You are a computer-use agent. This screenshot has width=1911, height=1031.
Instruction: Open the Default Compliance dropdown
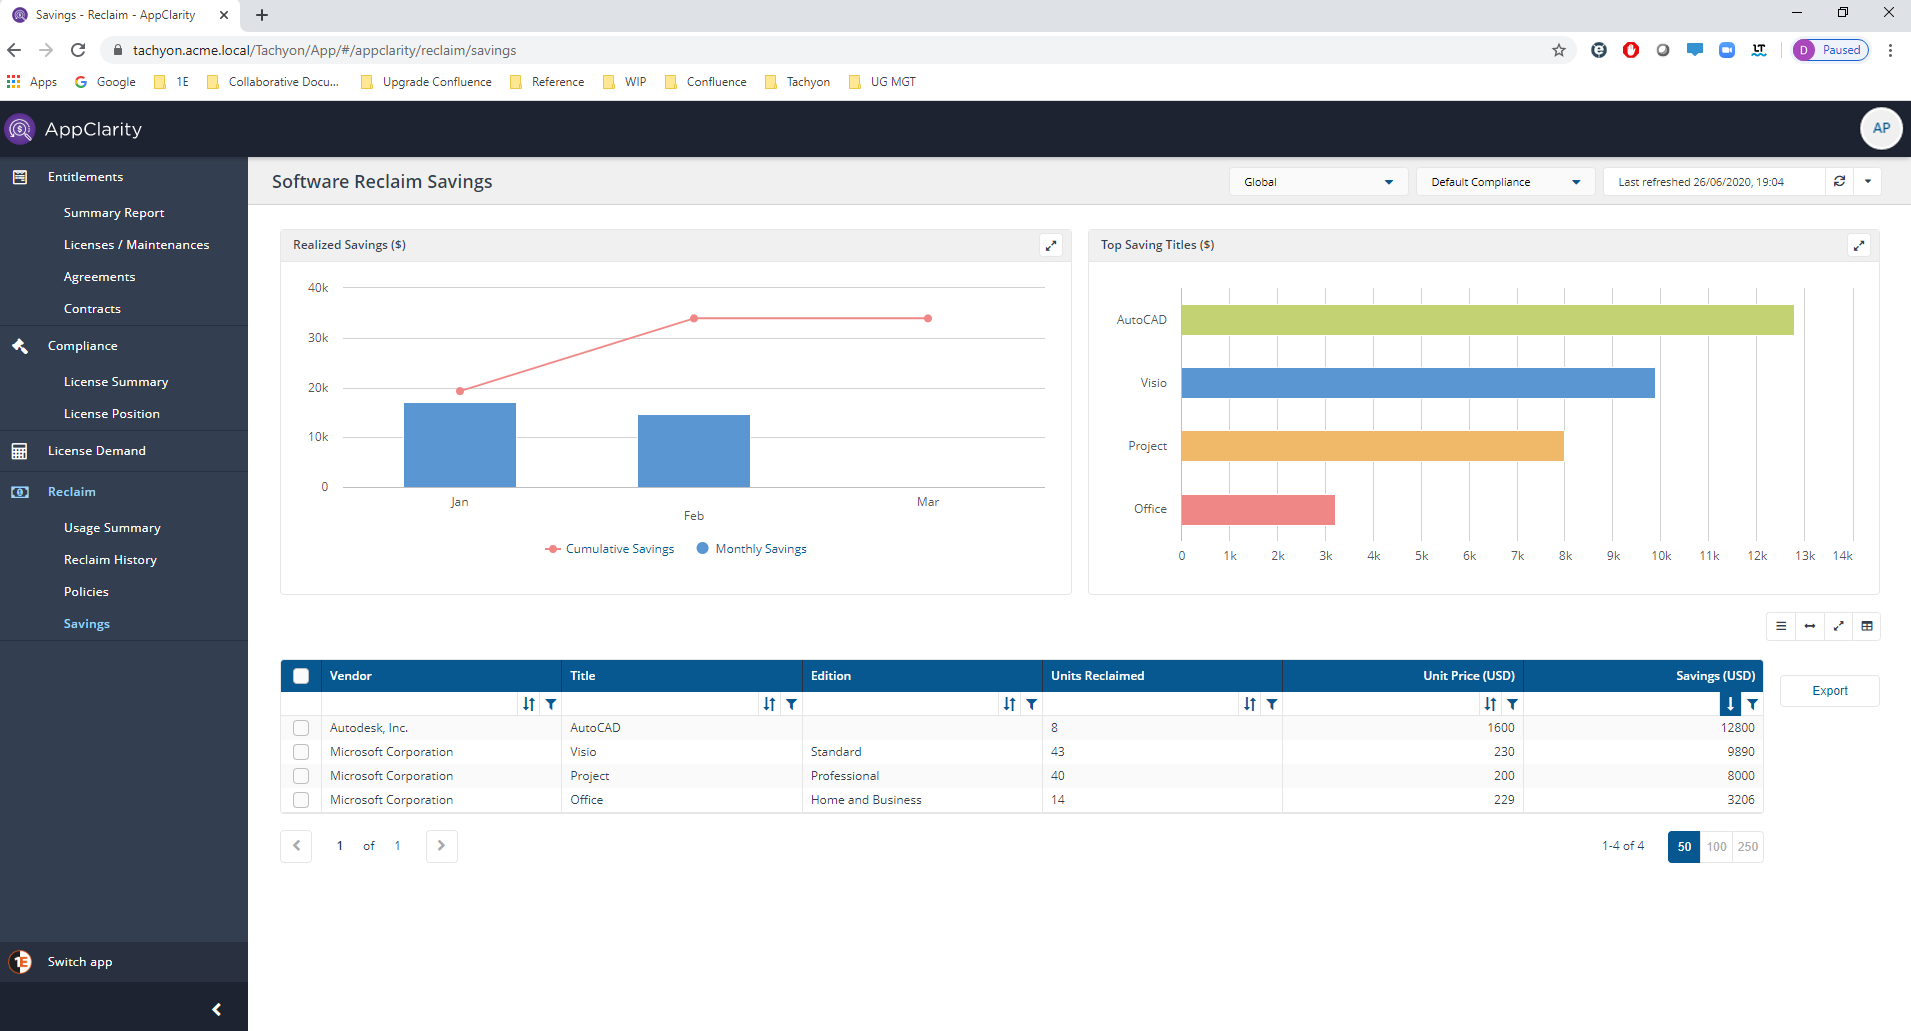[x=1505, y=182]
